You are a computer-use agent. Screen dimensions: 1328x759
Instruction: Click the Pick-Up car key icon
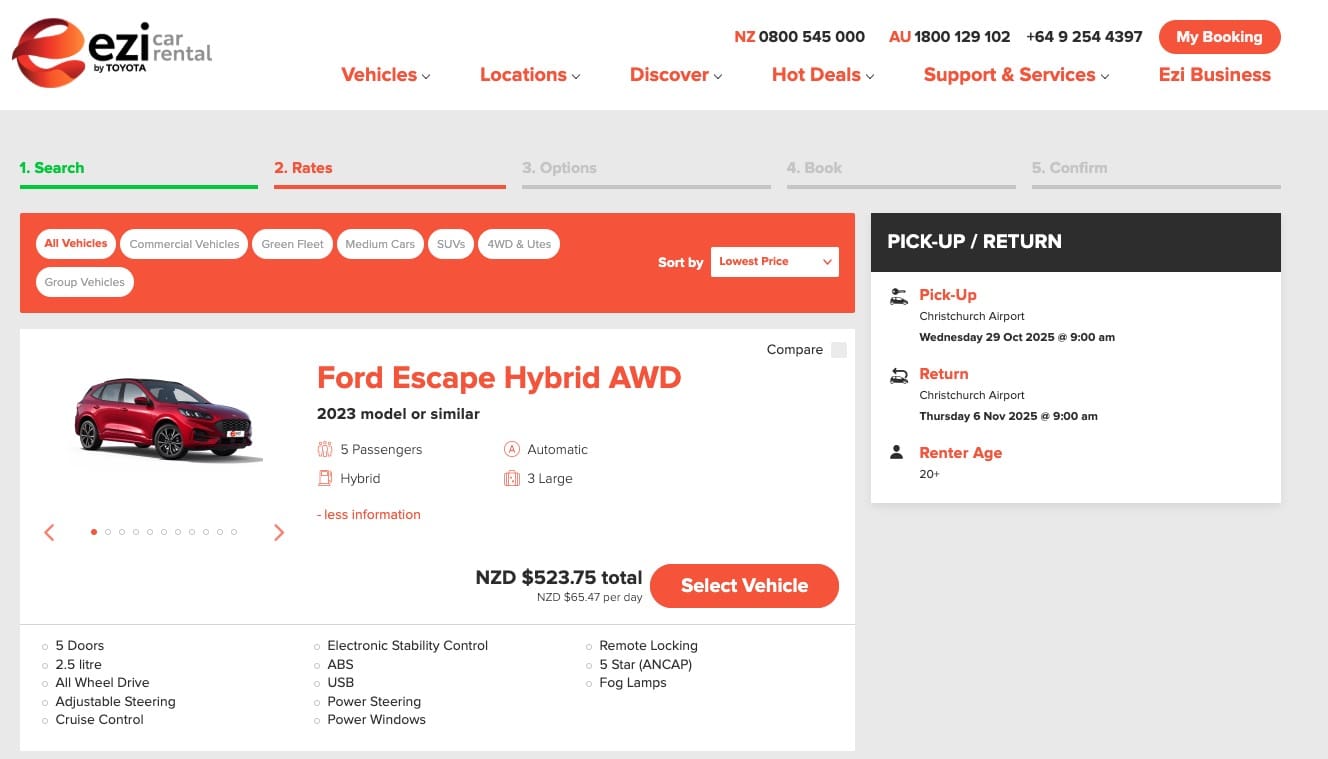[x=898, y=296]
